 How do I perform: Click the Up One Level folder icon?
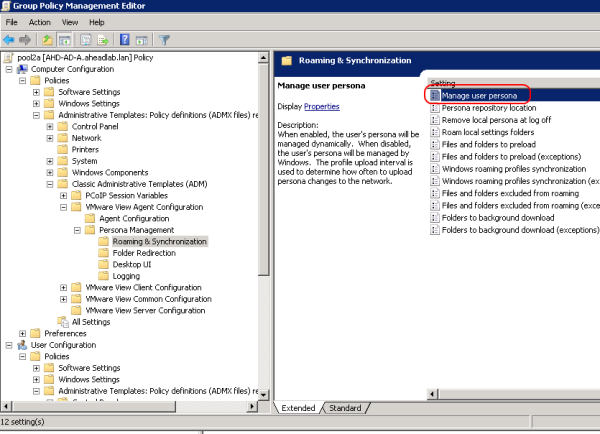pos(47,39)
